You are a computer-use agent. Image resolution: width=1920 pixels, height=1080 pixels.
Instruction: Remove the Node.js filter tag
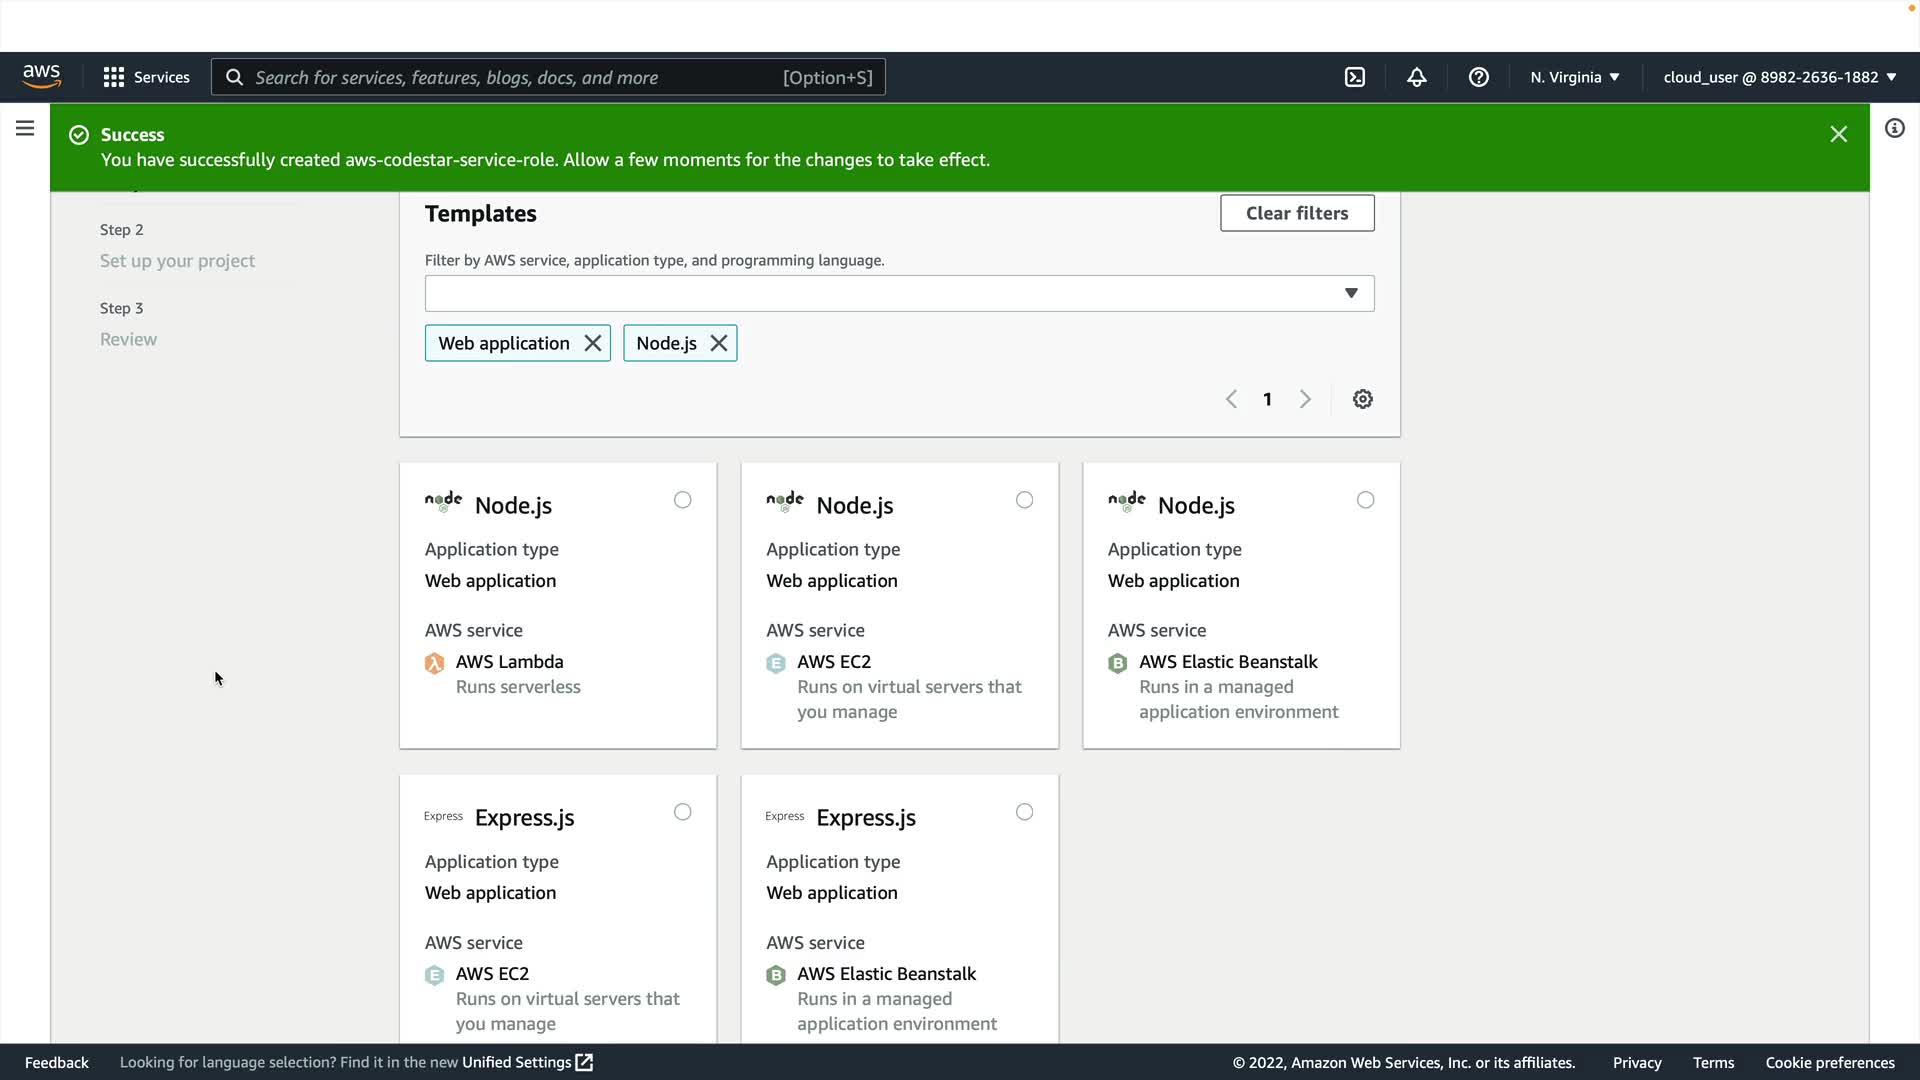click(718, 343)
